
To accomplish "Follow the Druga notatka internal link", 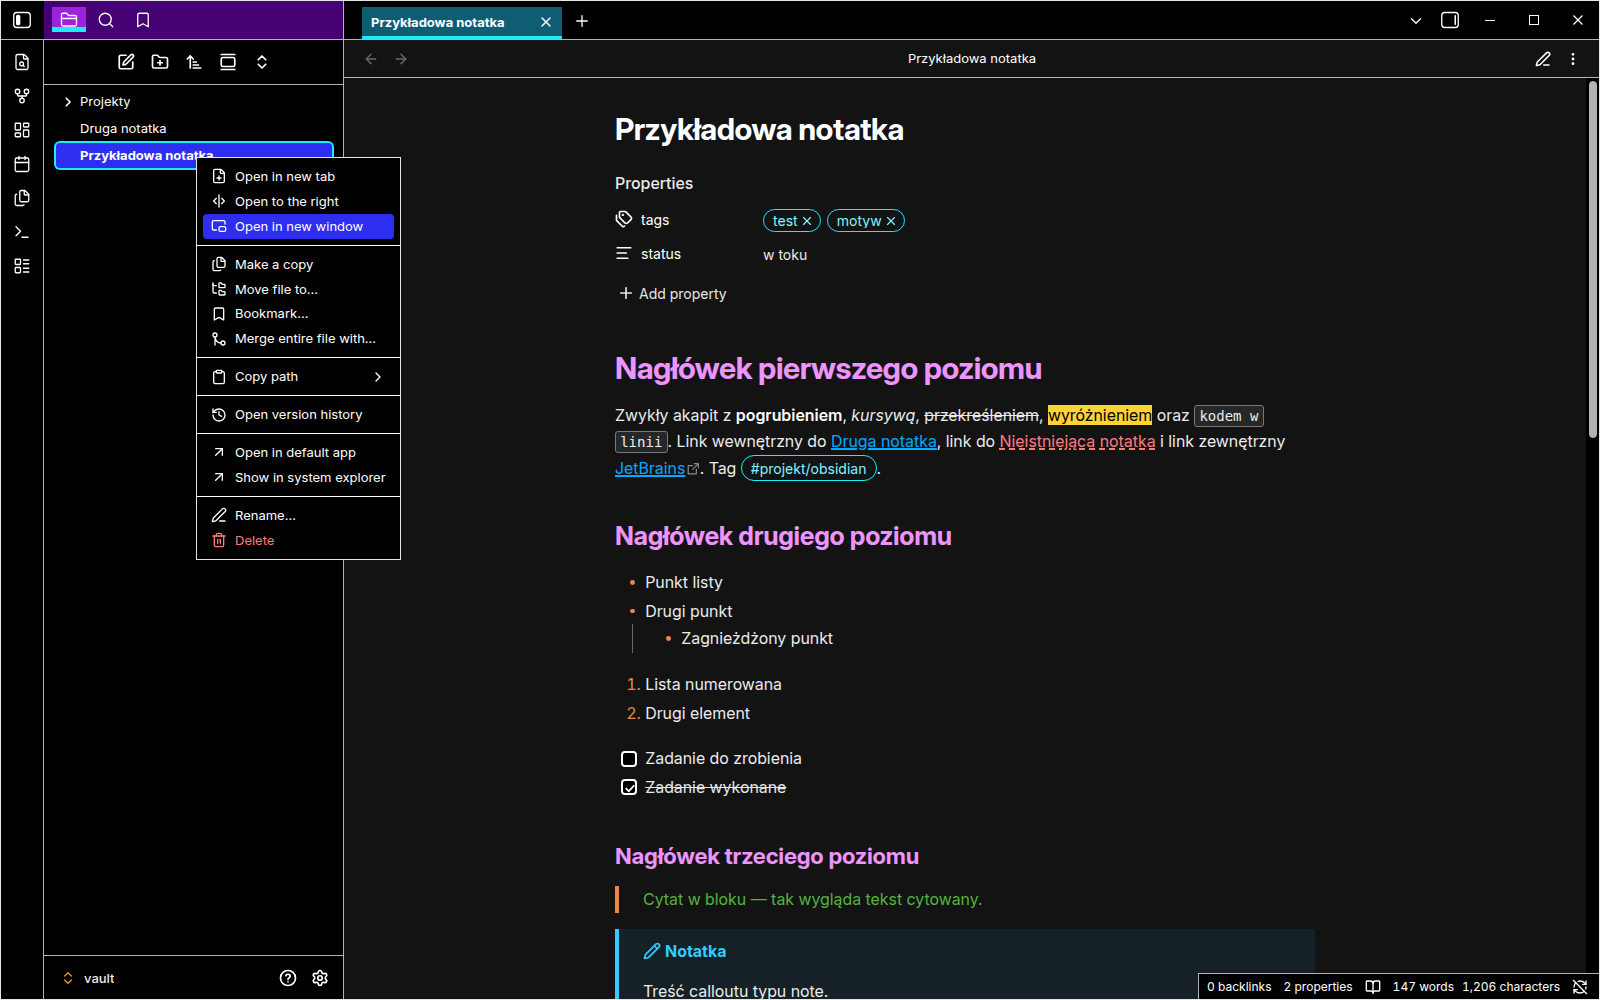I will (884, 441).
